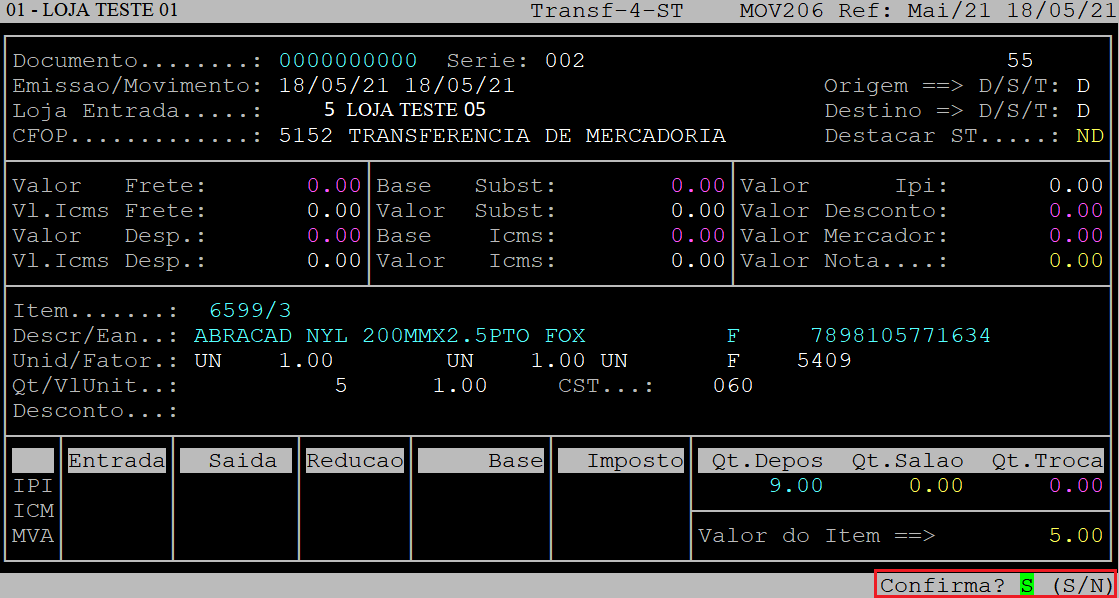Click the Valor Nota amount field
Image resolution: width=1119 pixels, height=598 pixels.
tap(1076, 261)
